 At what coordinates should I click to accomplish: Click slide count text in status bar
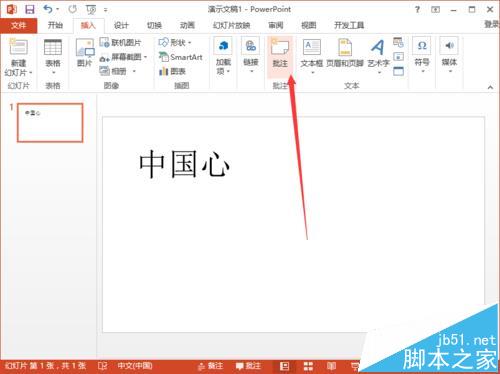click(x=46, y=366)
